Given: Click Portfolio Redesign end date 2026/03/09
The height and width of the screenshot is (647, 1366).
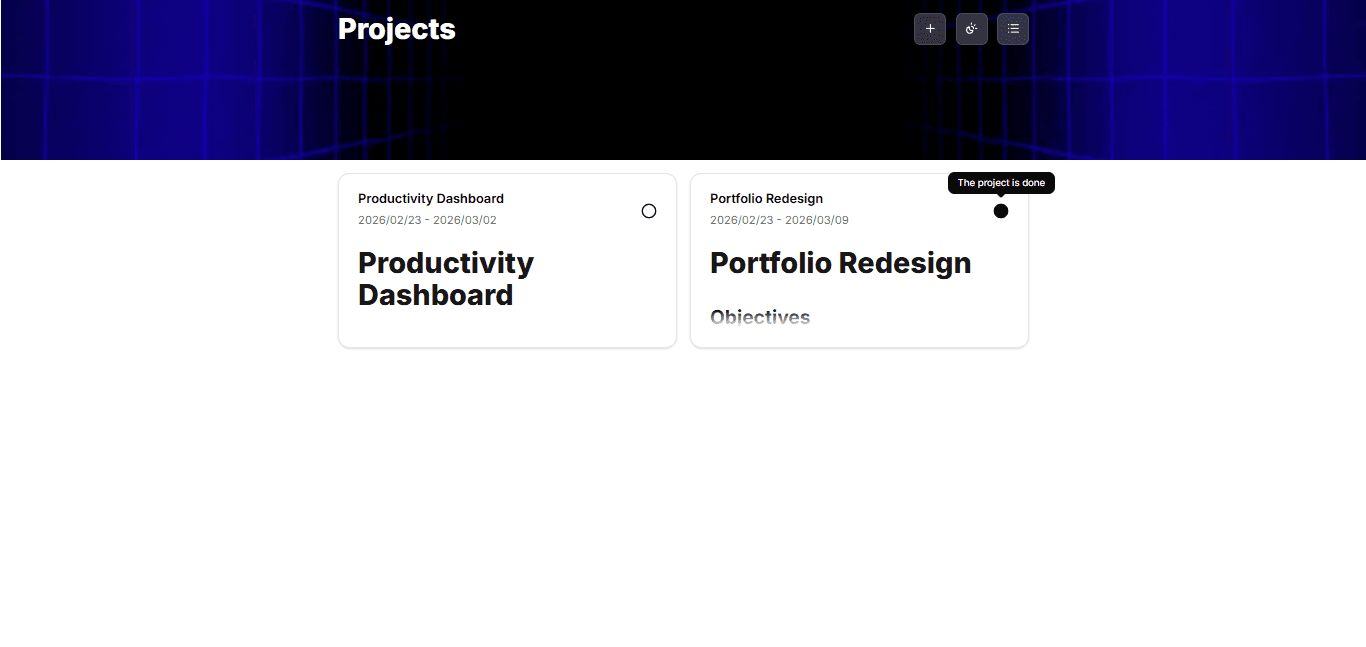Looking at the screenshot, I should [817, 220].
